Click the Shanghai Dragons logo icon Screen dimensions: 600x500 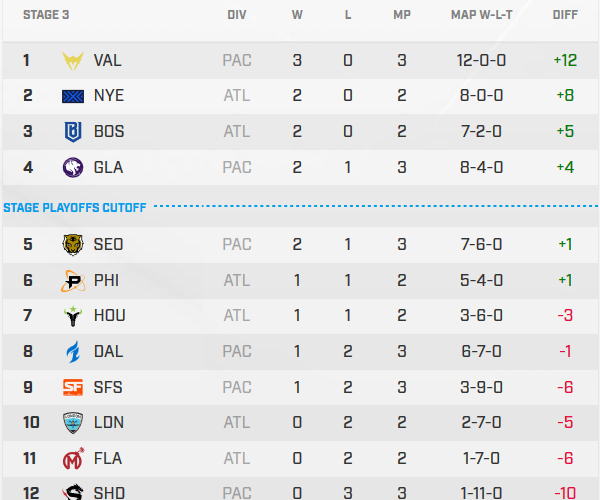tap(73, 491)
